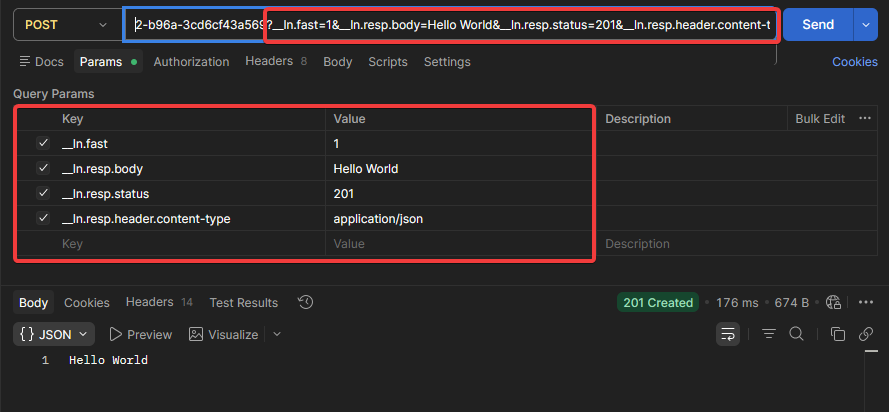Switch to the Authorization tab
The height and width of the screenshot is (412, 889).
tap(191, 62)
